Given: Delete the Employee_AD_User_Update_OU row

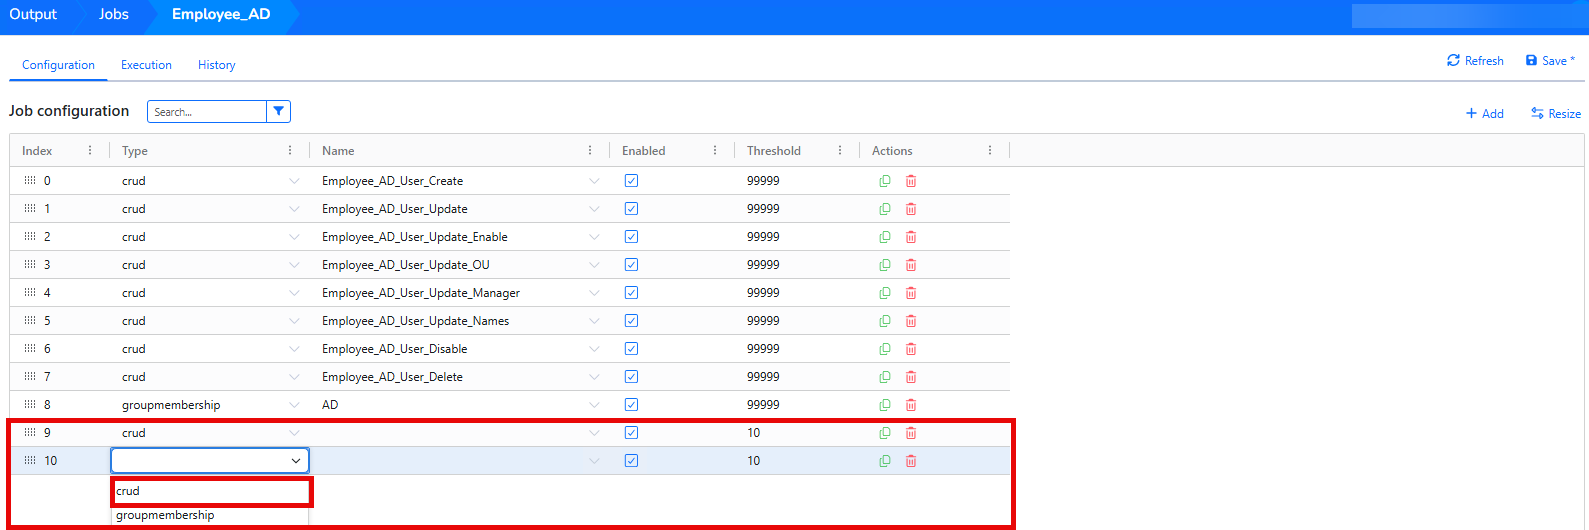Looking at the screenshot, I should click(911, 265).
